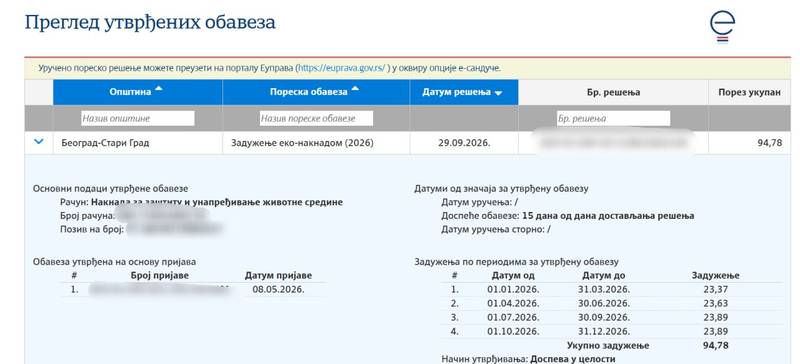Select the 30.06.2026. end date
This screenshot has width=800, height=364.
coord(604,304)
